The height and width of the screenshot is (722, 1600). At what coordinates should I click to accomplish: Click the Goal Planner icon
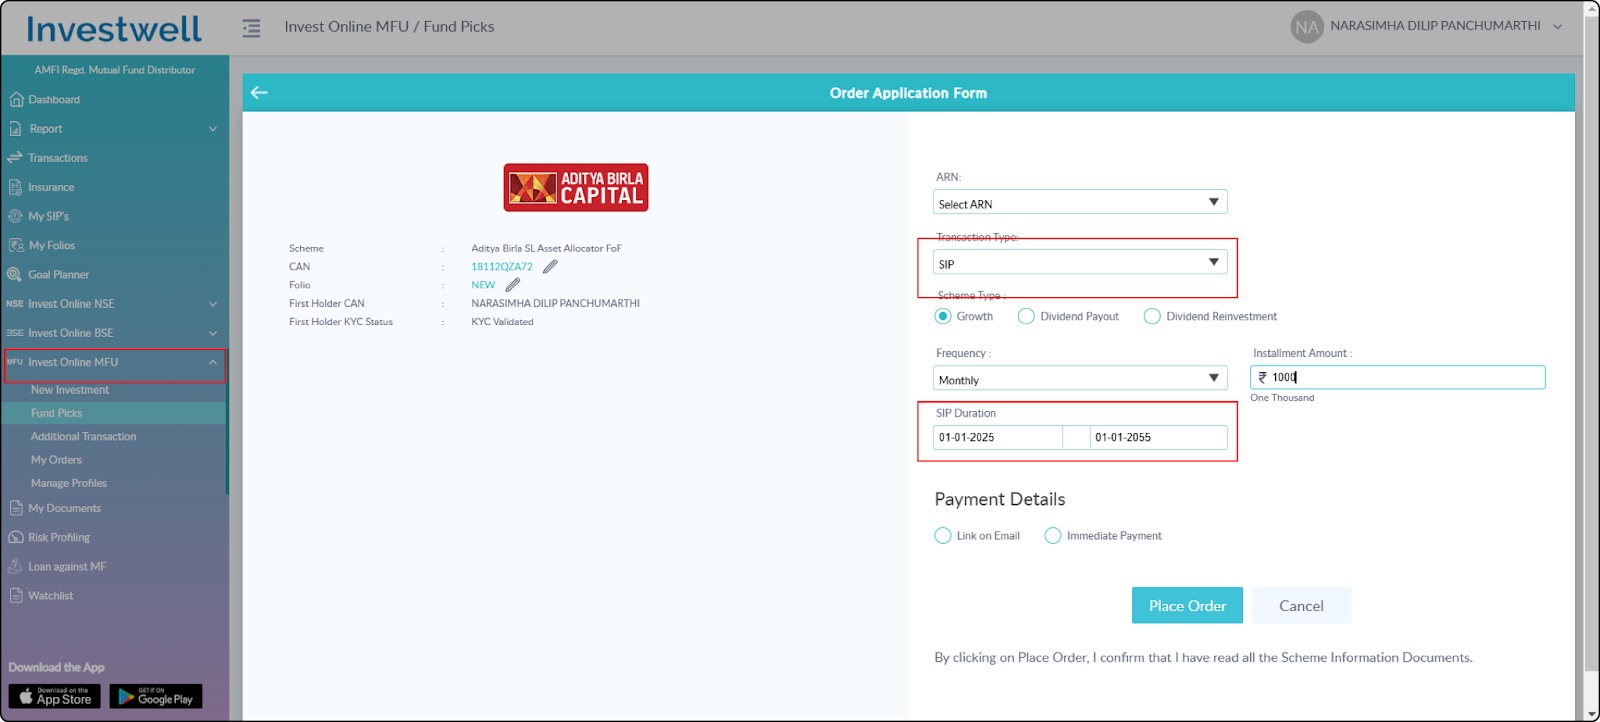point(15,274)
